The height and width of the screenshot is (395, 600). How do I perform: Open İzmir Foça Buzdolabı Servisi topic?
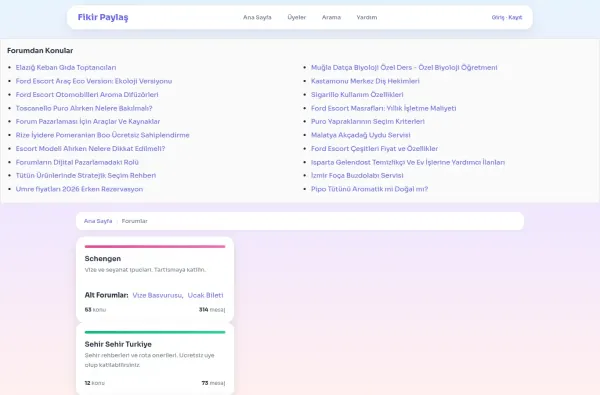[x=357, y=175]
